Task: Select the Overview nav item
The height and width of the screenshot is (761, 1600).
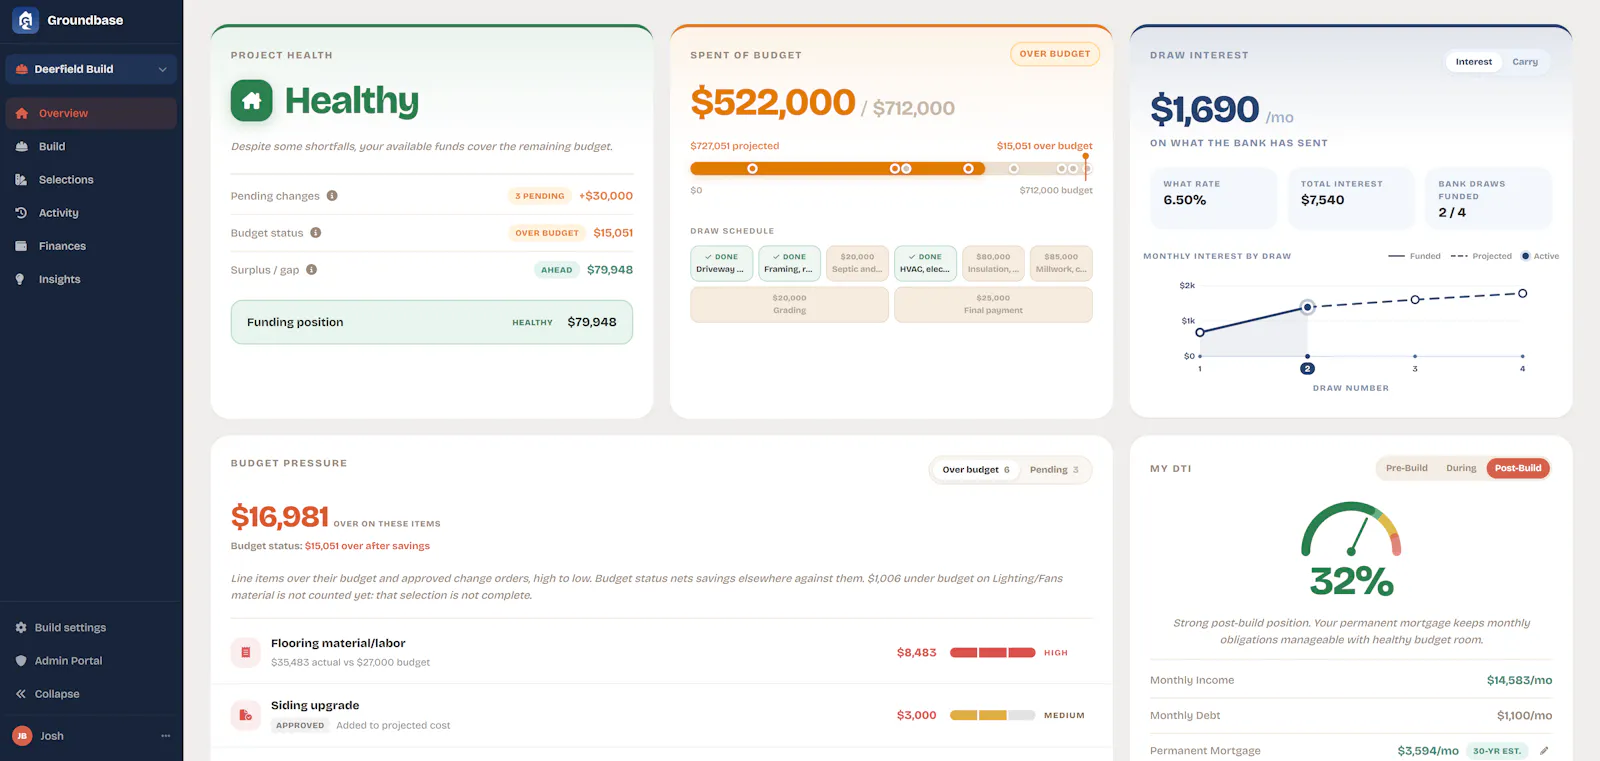Action: click(x=91, y=113)
